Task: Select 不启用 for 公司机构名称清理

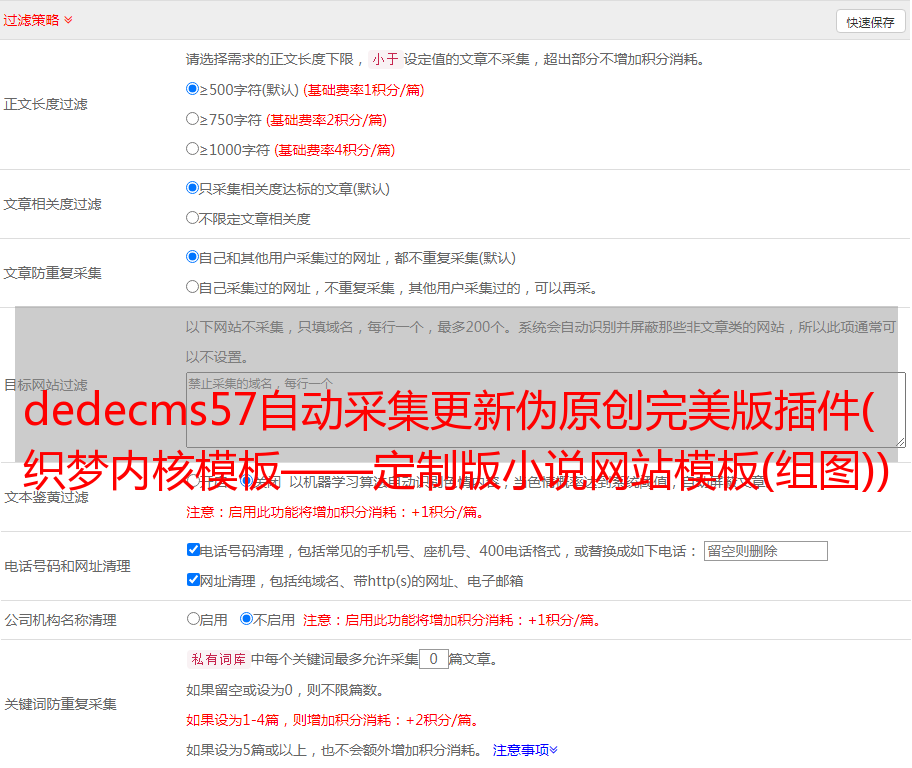Action: point(247,619)
